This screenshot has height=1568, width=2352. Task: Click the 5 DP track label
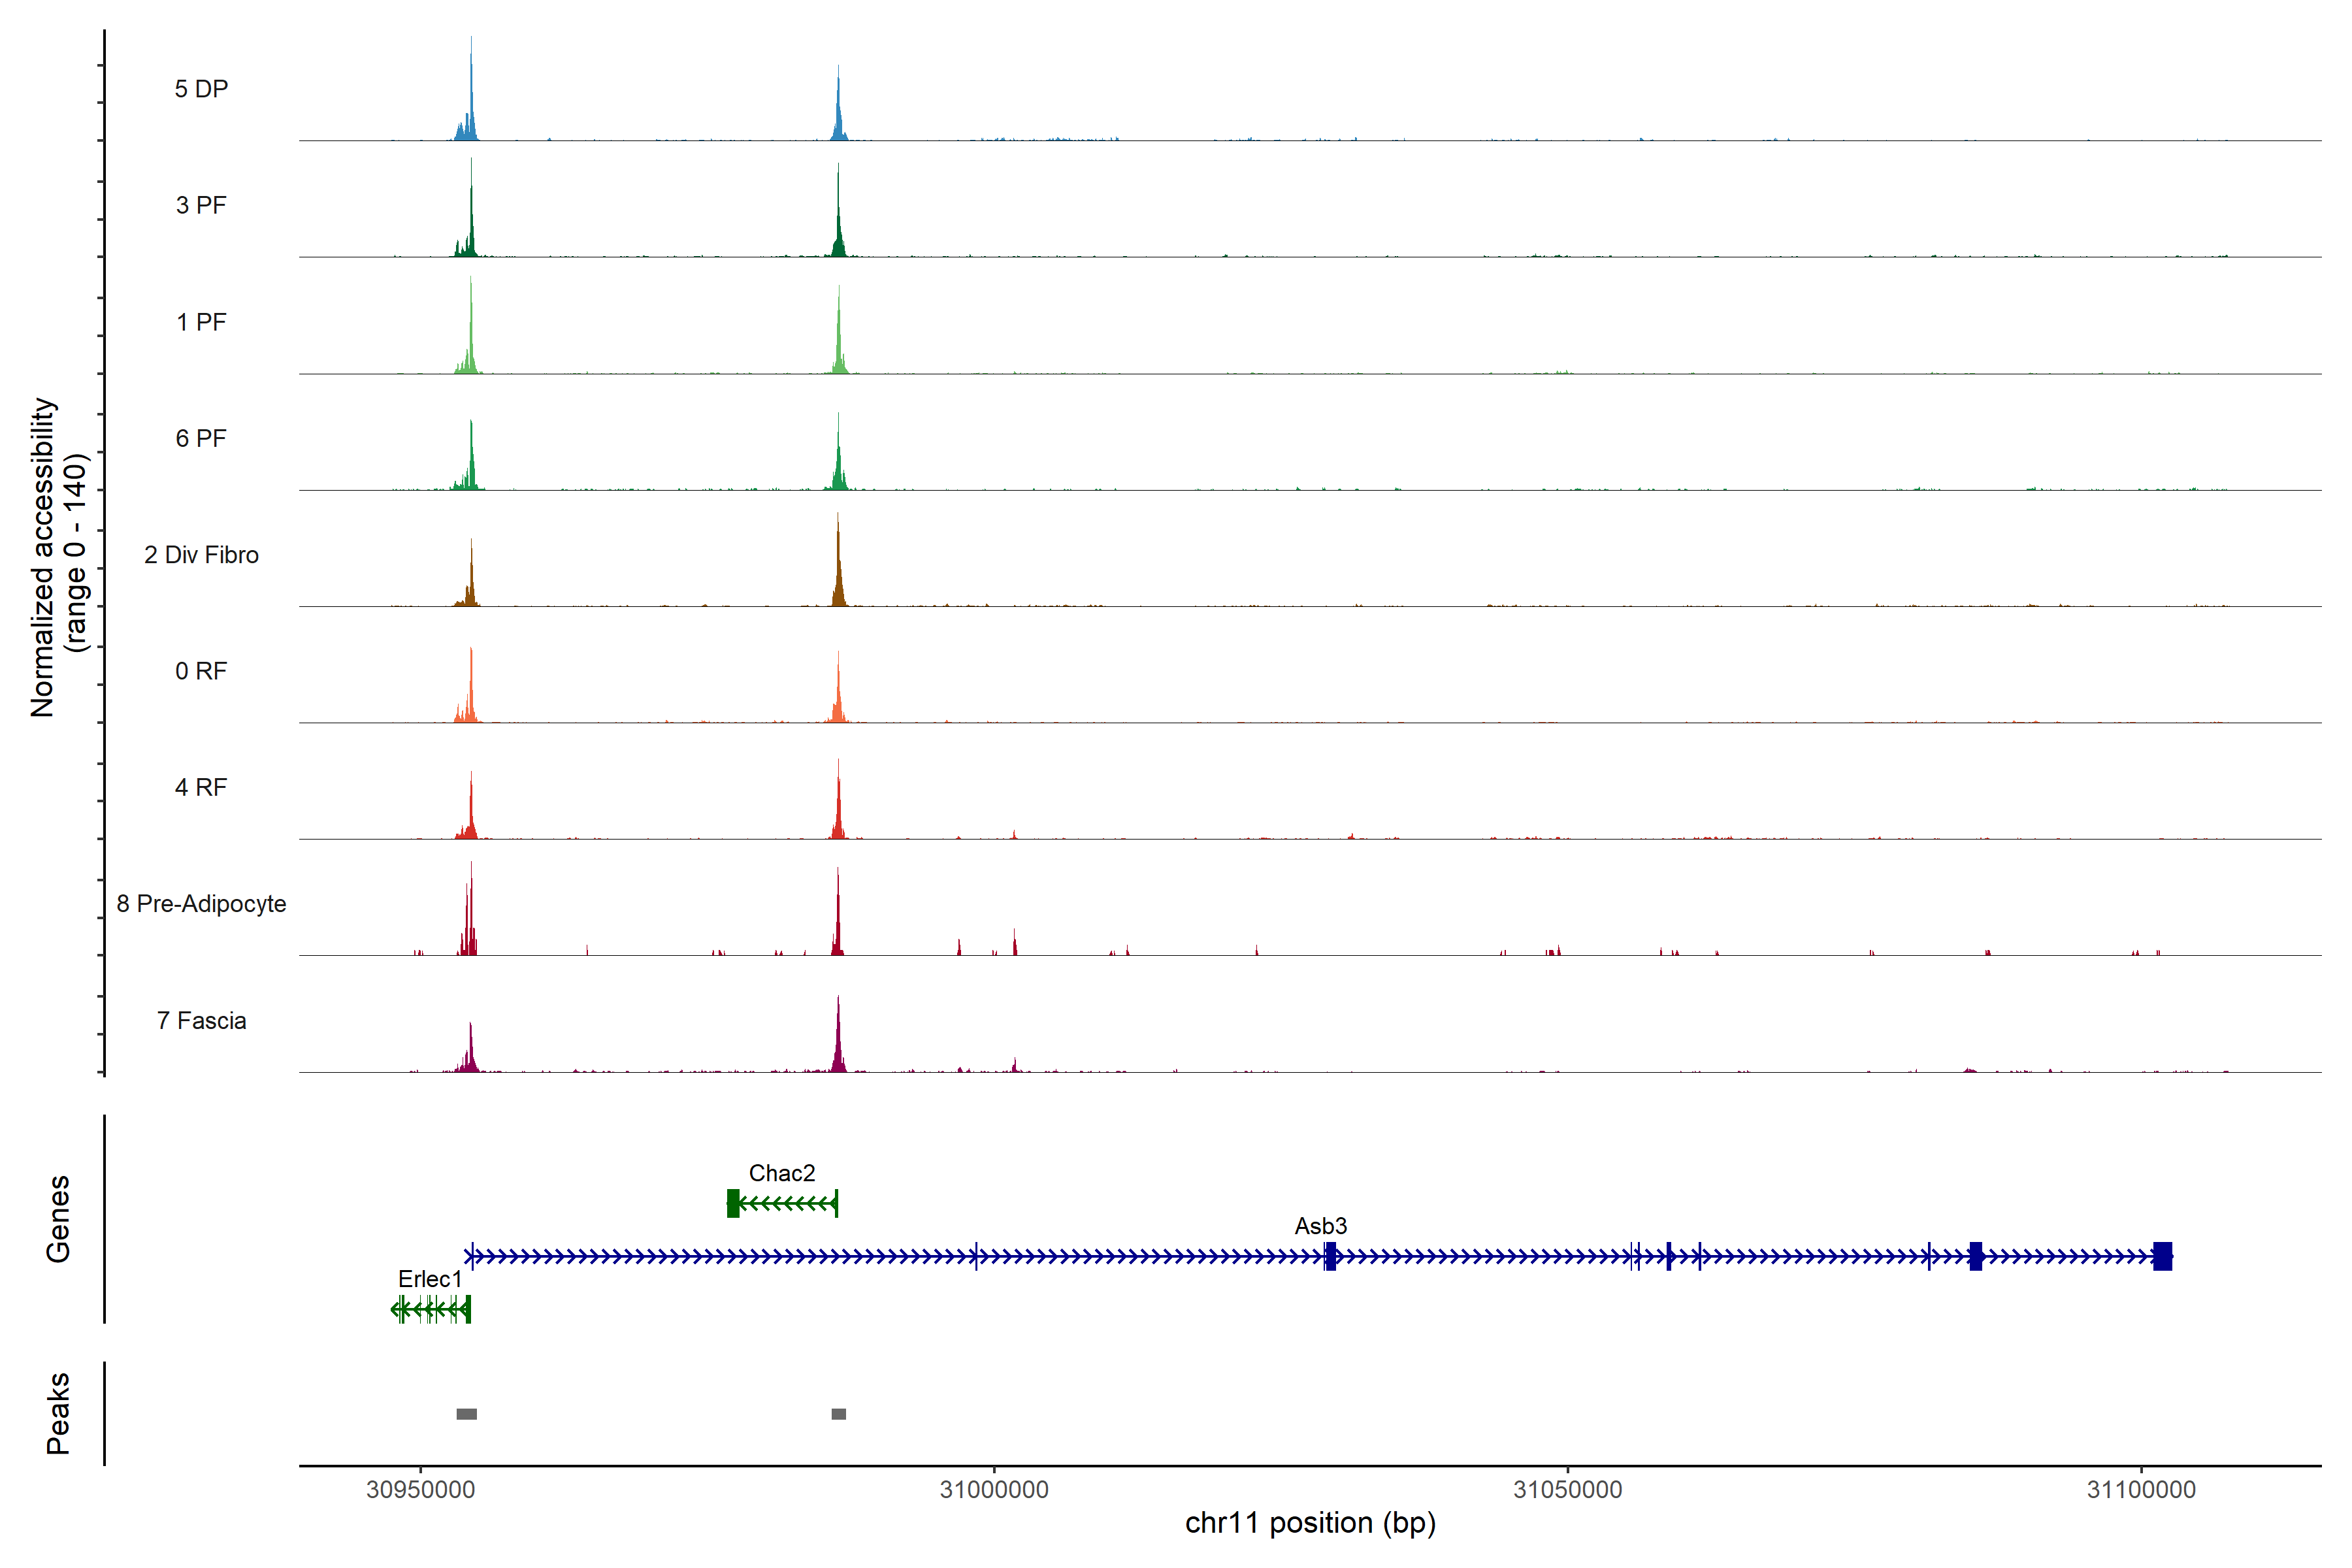pos(201,89)
